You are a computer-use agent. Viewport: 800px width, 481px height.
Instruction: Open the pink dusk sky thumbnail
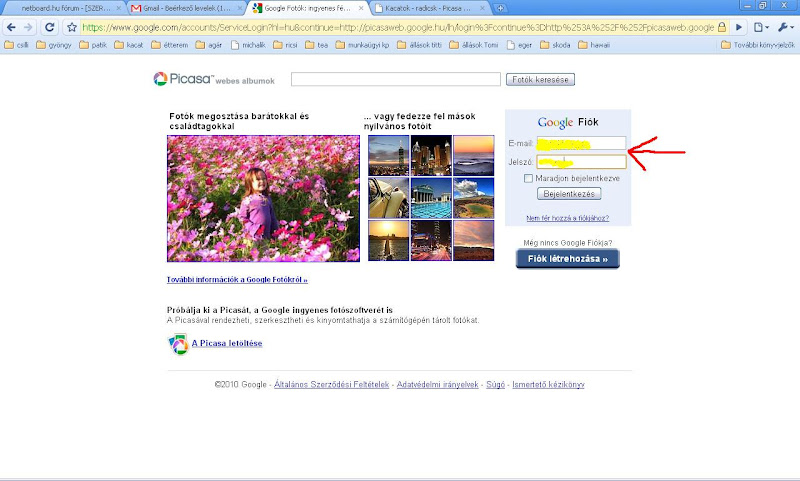pos(473,240)
